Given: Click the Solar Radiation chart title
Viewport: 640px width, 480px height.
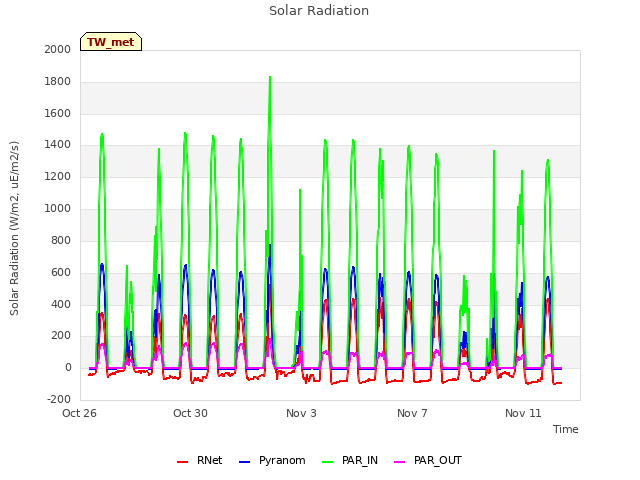Looking at the screenshot, I should click(319, 11).
